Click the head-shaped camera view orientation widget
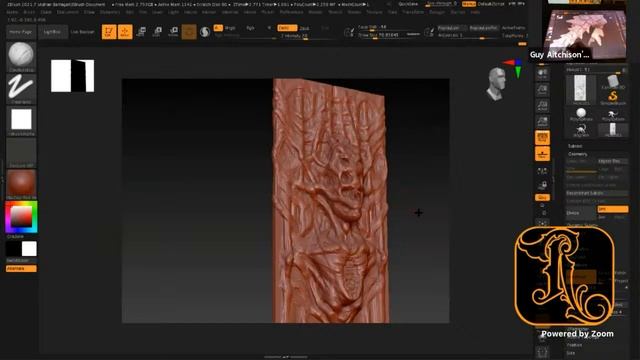The height and width of the screenshot is (360, 640). coord(496,84)
